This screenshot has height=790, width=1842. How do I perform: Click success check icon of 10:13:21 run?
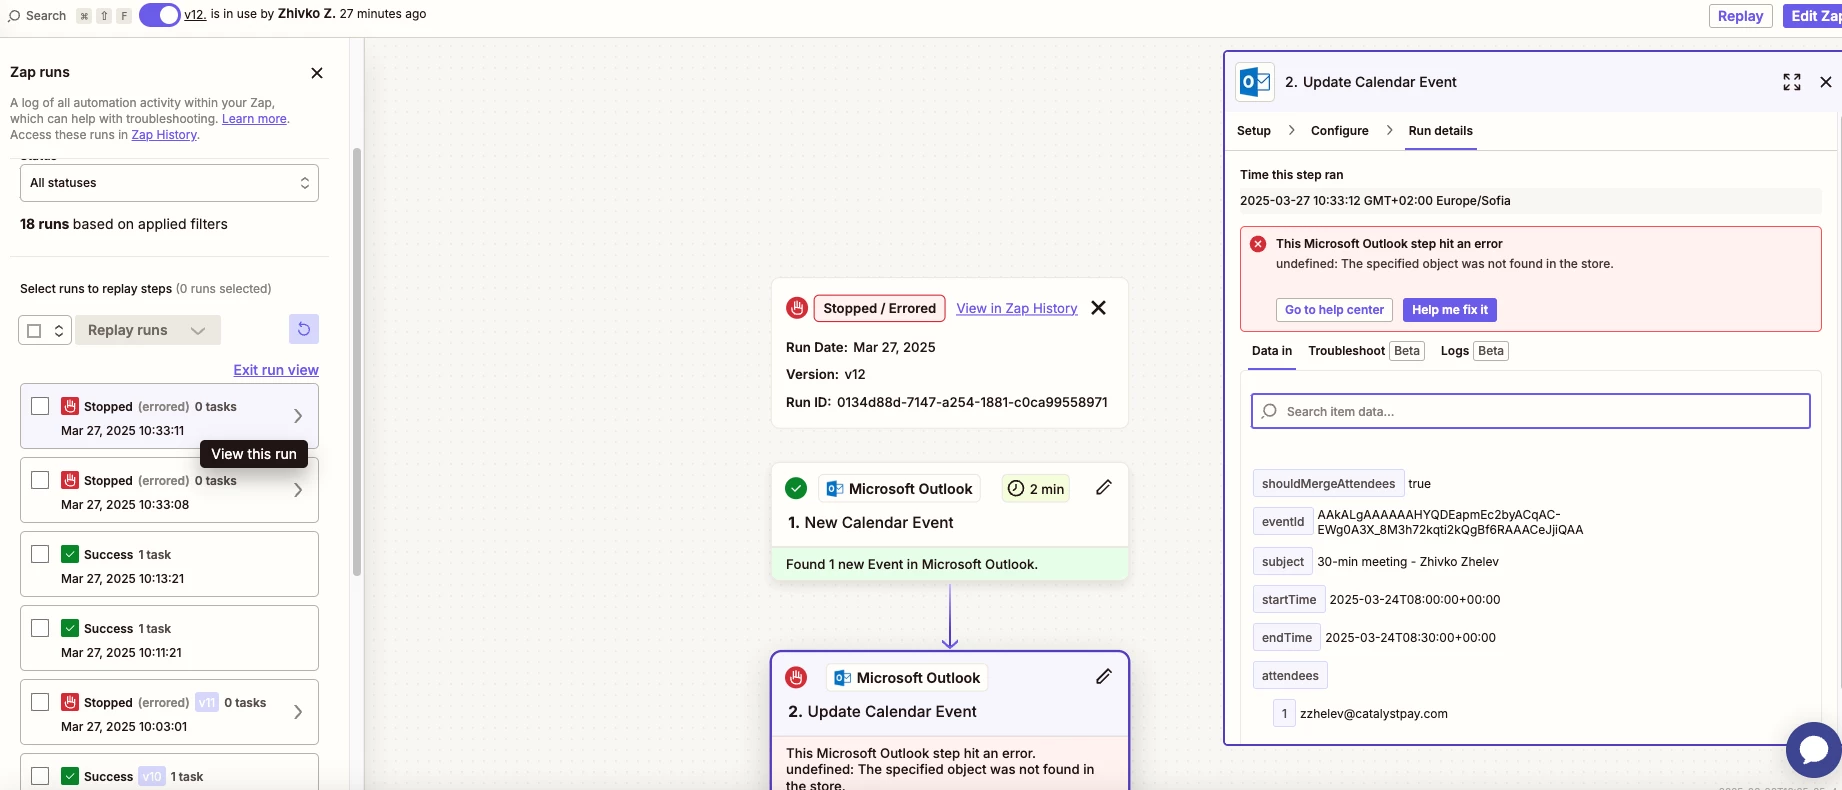pyautogui.click(x=70, y=554)
